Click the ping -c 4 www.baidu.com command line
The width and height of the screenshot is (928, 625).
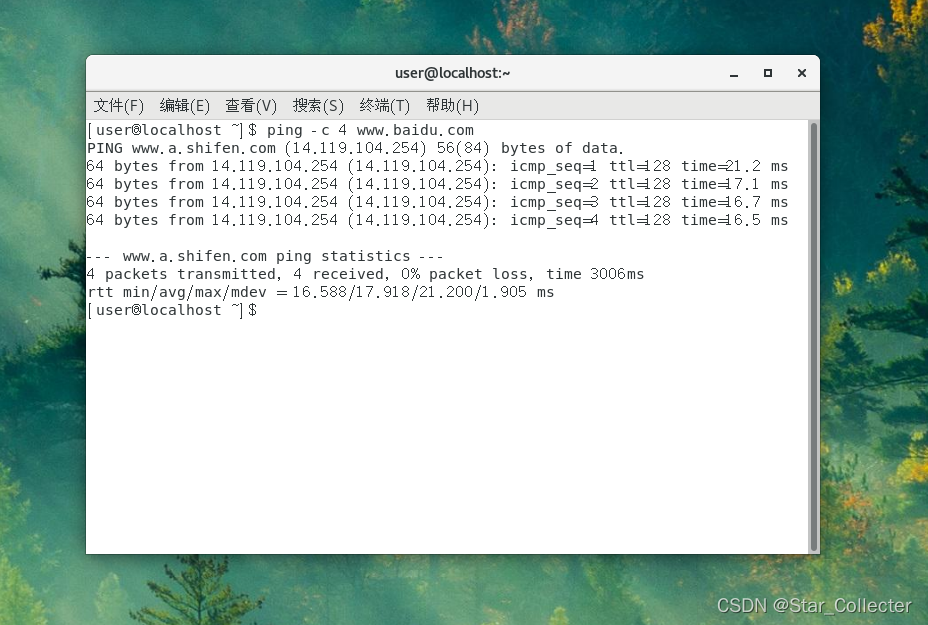coord(281,130)
